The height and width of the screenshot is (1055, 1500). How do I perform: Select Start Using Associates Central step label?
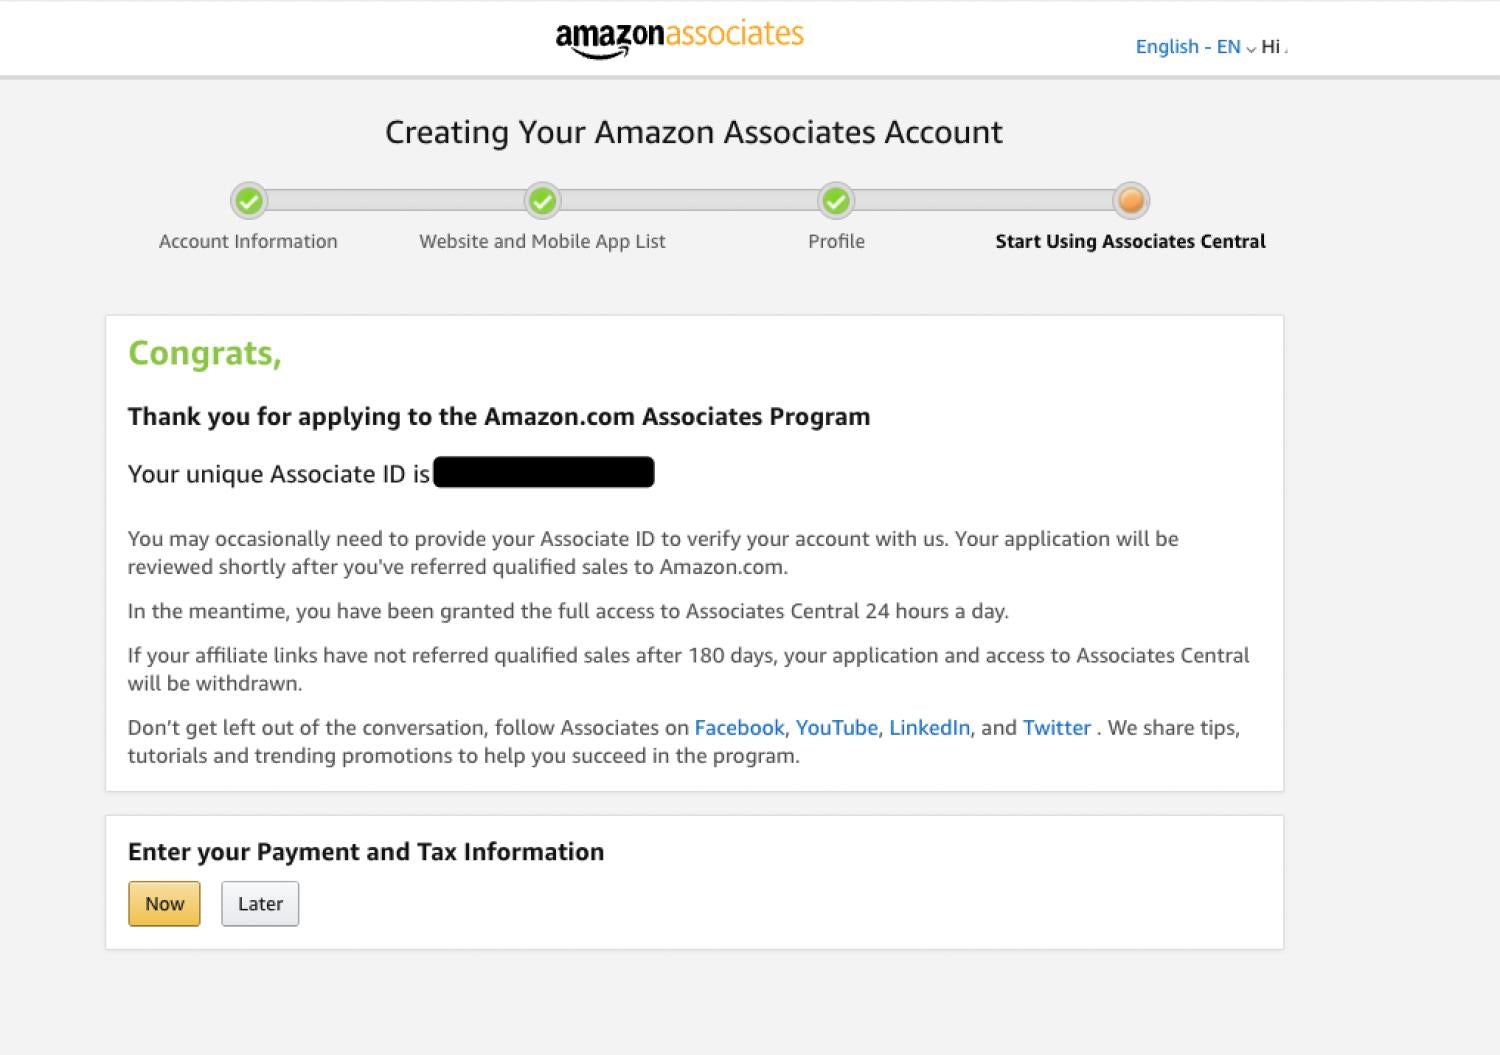click(x=1130, y=241)
